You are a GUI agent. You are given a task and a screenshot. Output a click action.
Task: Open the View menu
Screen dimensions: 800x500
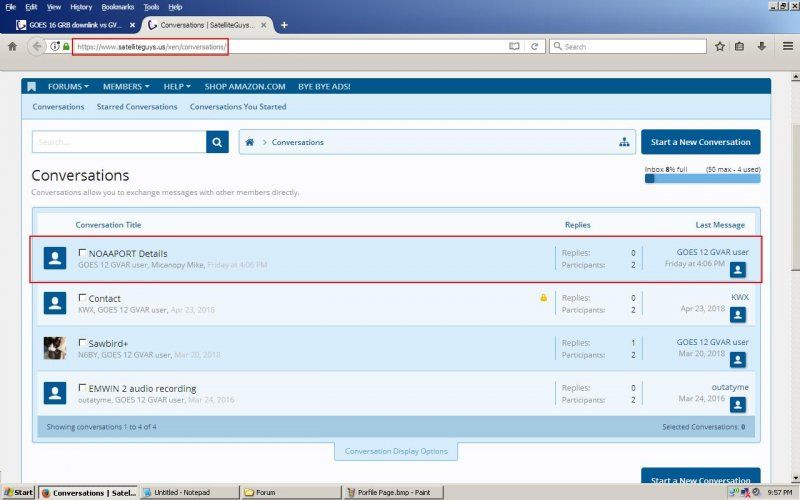pyautogui.click(x=54, y=7)
